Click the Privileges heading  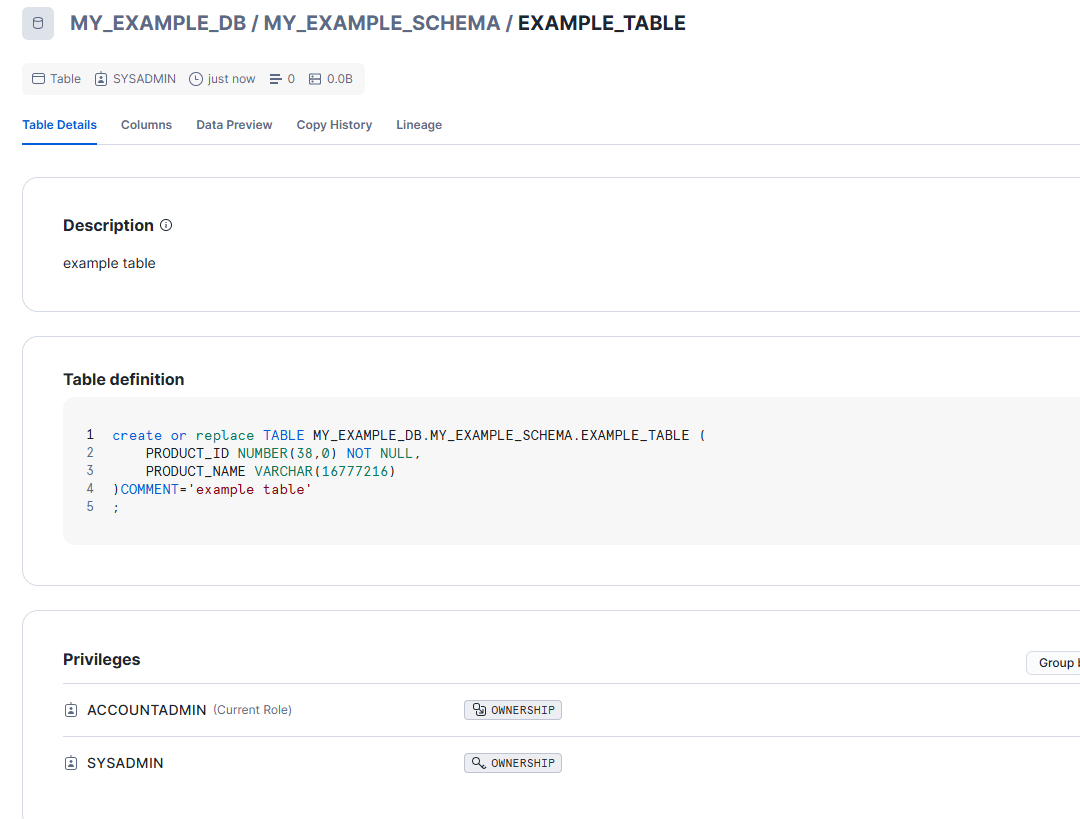(102, 659)
